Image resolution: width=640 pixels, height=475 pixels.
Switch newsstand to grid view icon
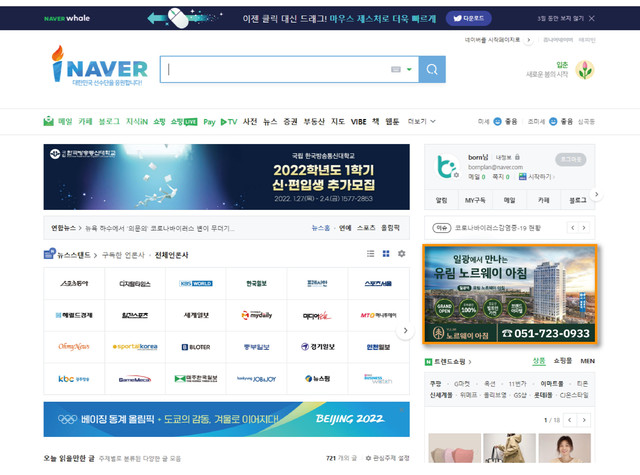[386, 254]
